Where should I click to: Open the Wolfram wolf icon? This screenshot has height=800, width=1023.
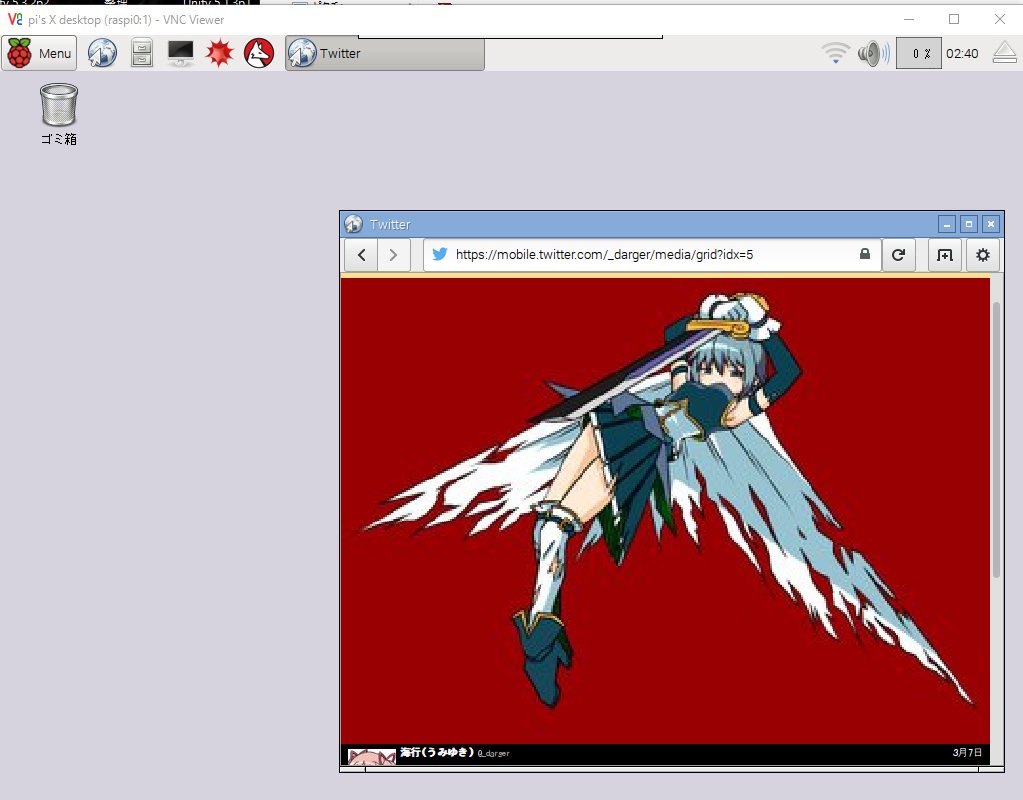pyautogui.click(x=259, y=53)
